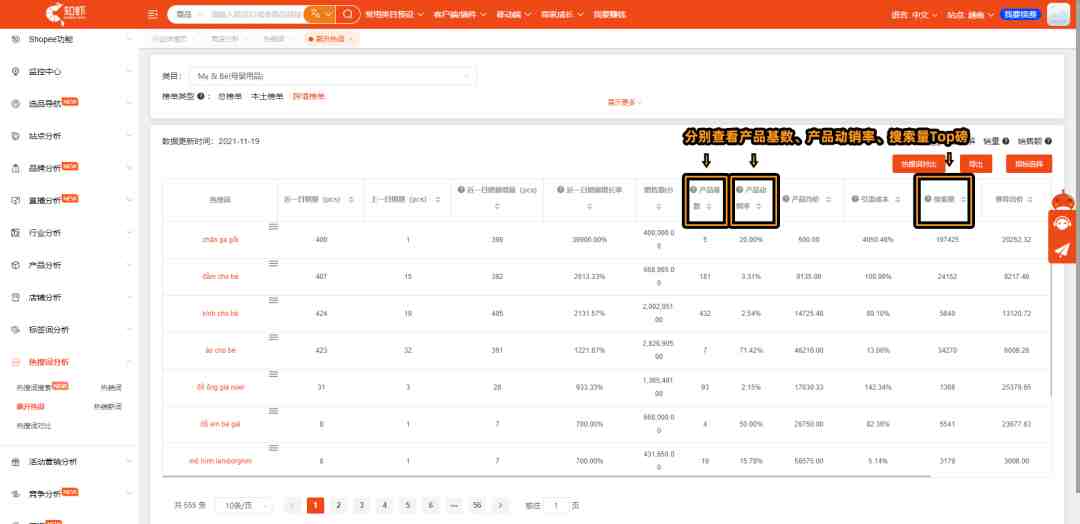Image resolution: width=1080 pixels, height=524 pixels.
Task: Open the 热搜词对比 submenu item
Action: pyautogui.click(x=34, y=426)
